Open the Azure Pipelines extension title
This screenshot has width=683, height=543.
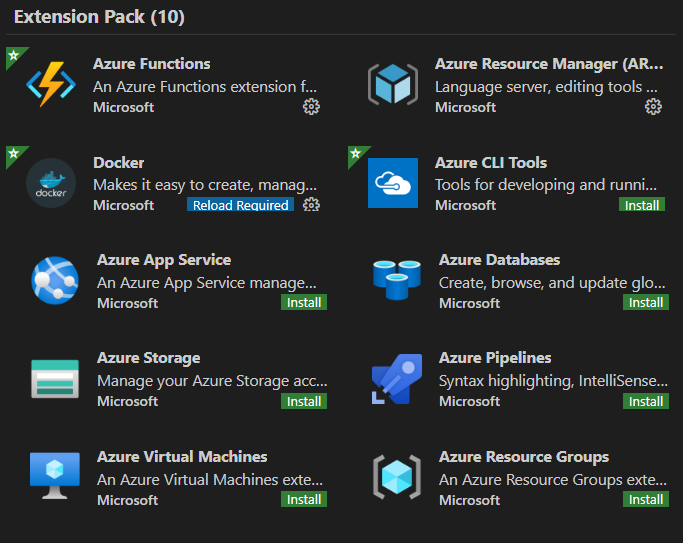click(495, 358)
